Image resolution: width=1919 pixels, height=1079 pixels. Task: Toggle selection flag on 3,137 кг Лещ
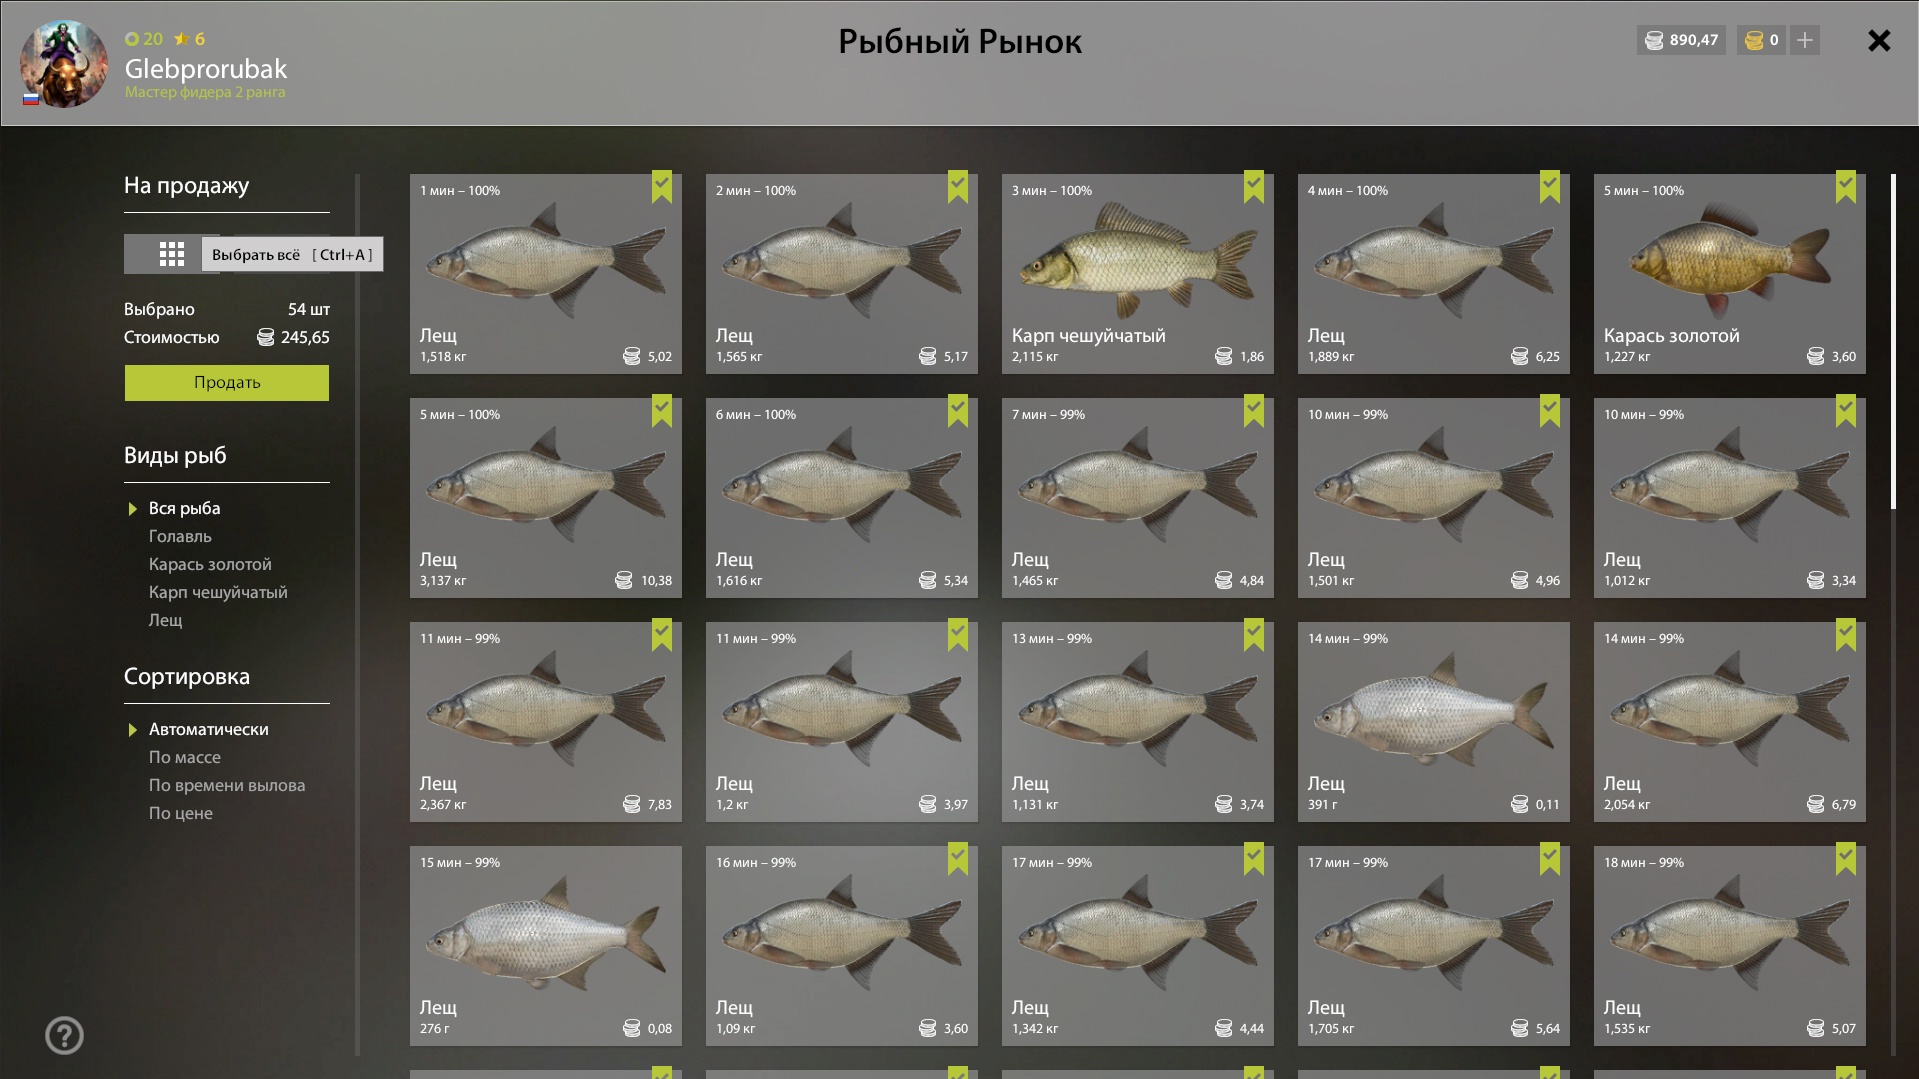(662, 411)
